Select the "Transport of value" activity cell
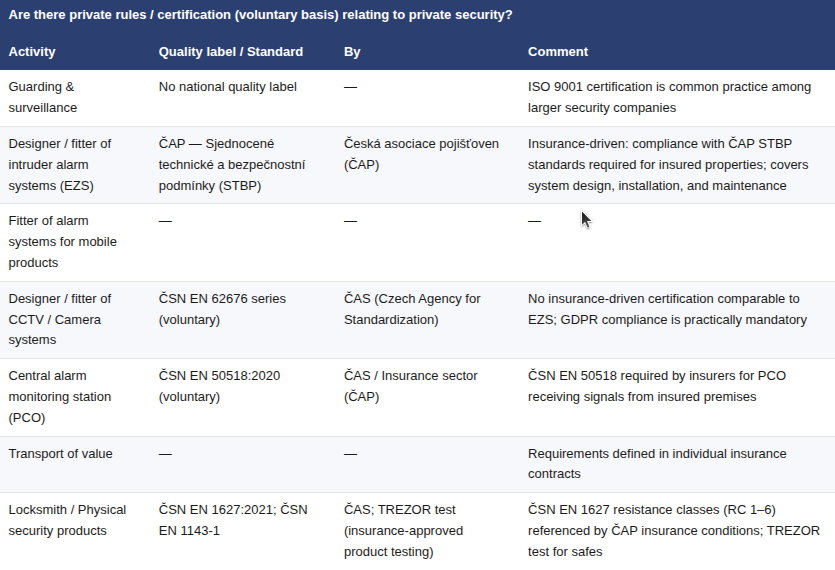Screen dimensions: 835x570 60,454
